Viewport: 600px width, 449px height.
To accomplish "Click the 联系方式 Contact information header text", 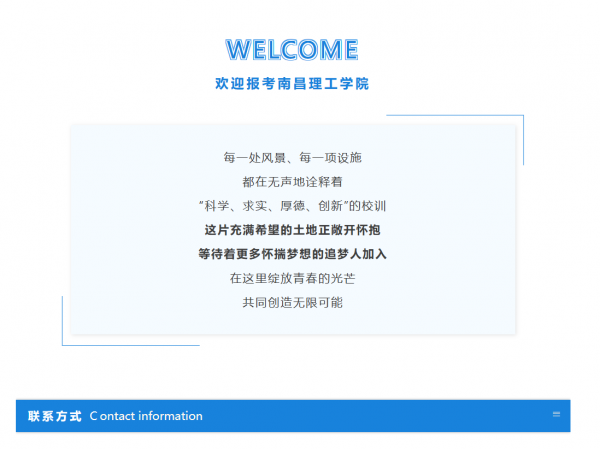I will [115, 416].
